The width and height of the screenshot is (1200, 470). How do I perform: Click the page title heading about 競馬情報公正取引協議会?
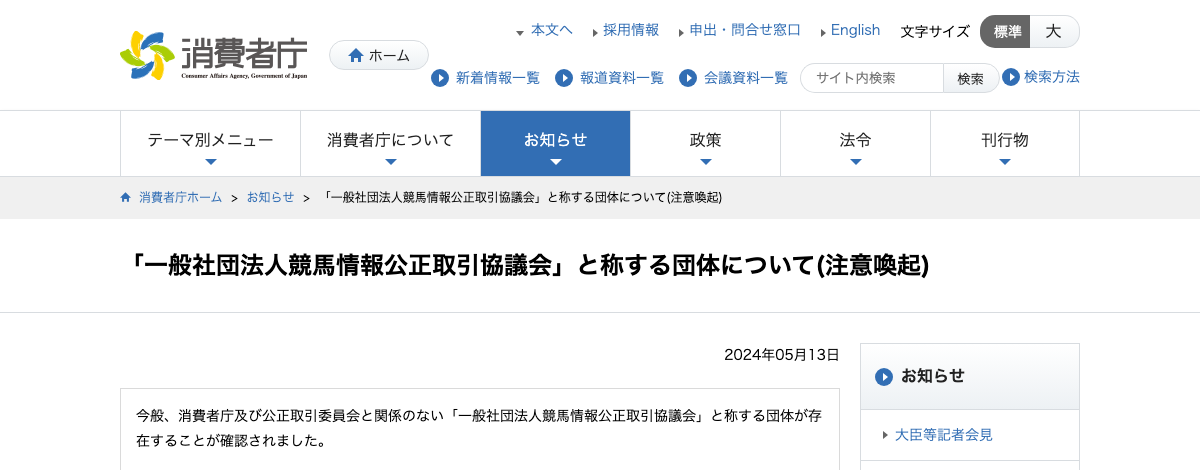pyautogui.click(x=529, y=265)
